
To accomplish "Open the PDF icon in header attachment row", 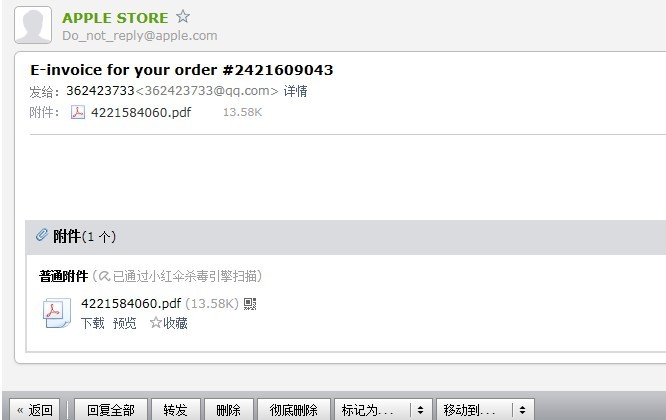I will coord(78,112).
